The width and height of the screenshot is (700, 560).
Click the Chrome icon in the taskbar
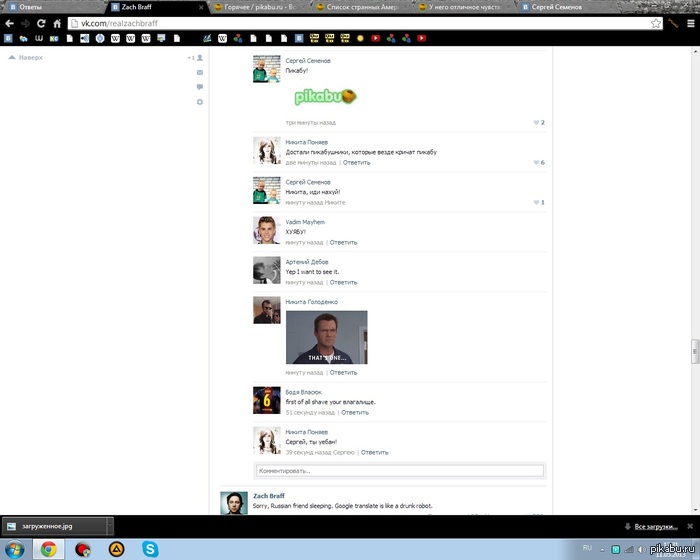pos(47,548)
